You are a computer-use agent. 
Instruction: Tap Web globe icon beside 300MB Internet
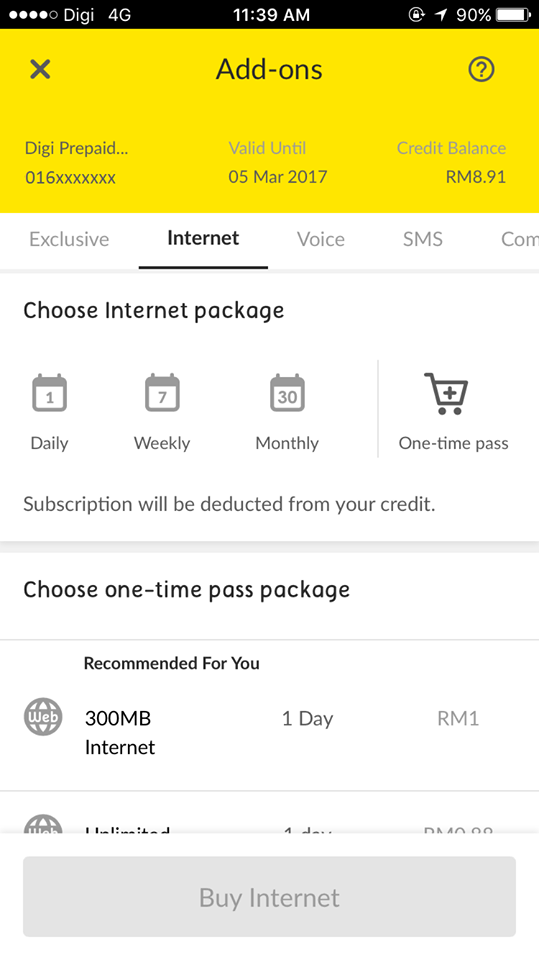[x=43, y=716]
